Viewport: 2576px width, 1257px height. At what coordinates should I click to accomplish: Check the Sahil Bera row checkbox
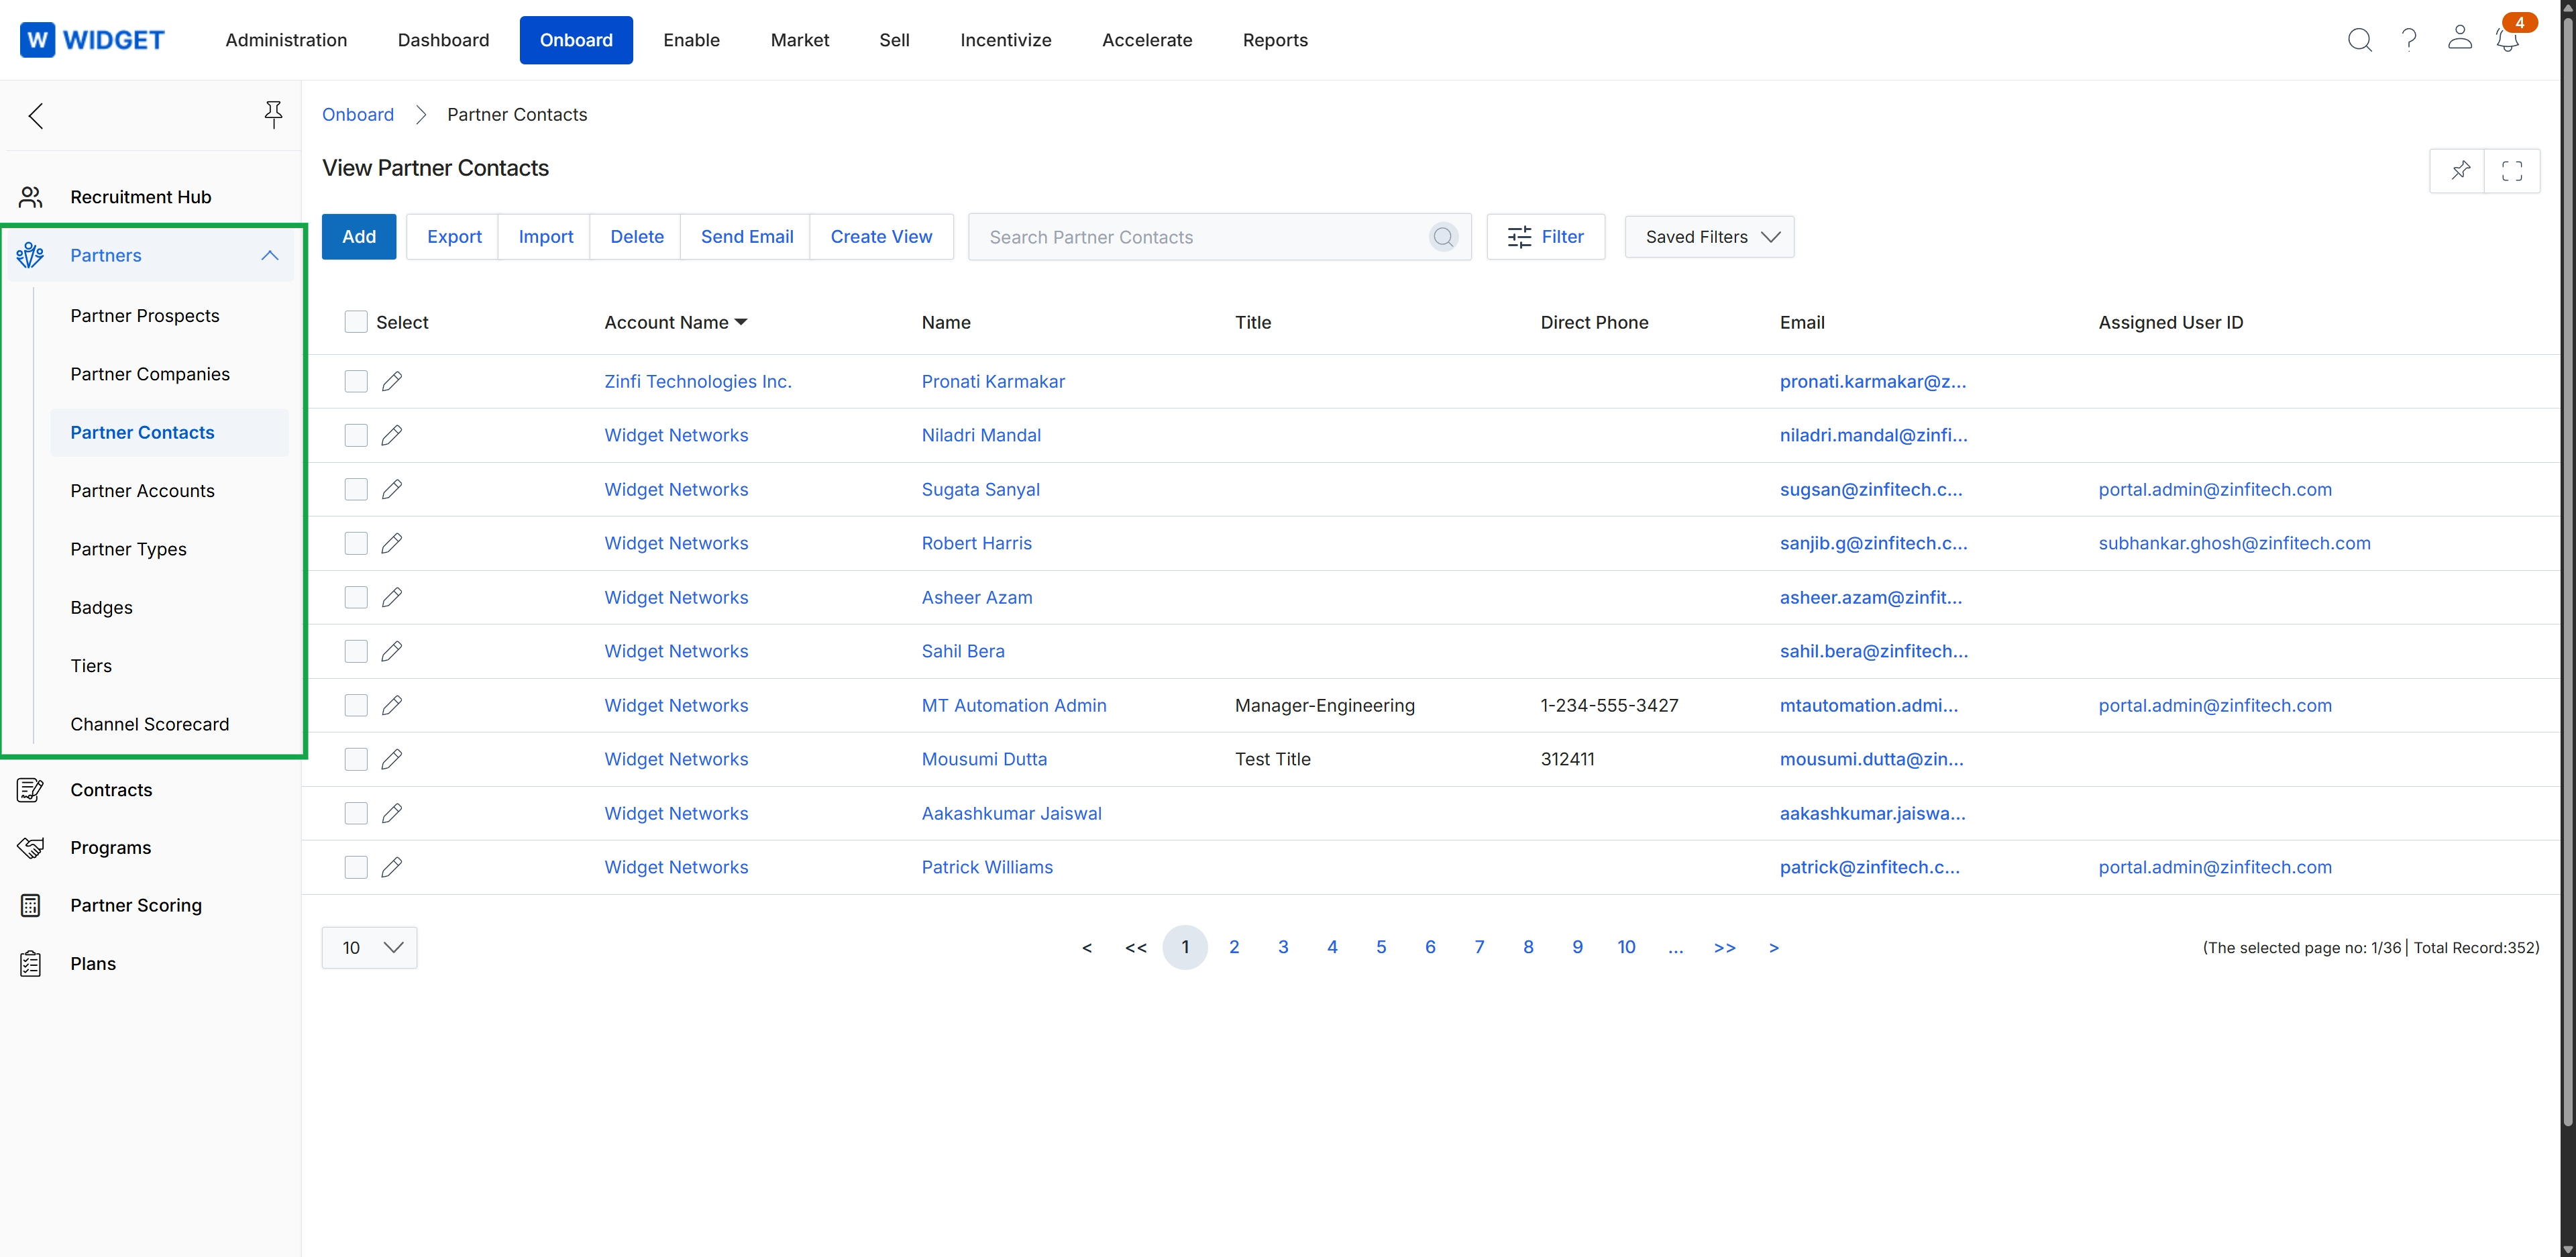pos(356,652)
